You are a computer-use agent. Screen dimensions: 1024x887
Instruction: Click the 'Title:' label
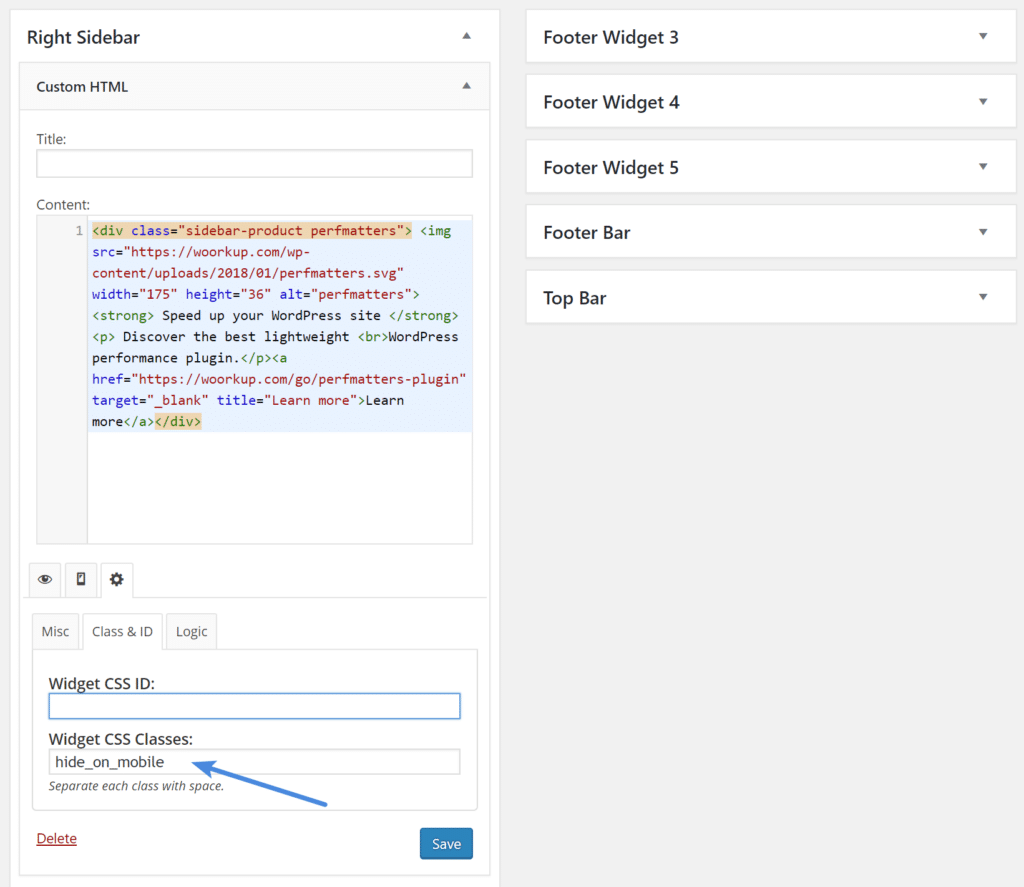(x=52, y=139)
